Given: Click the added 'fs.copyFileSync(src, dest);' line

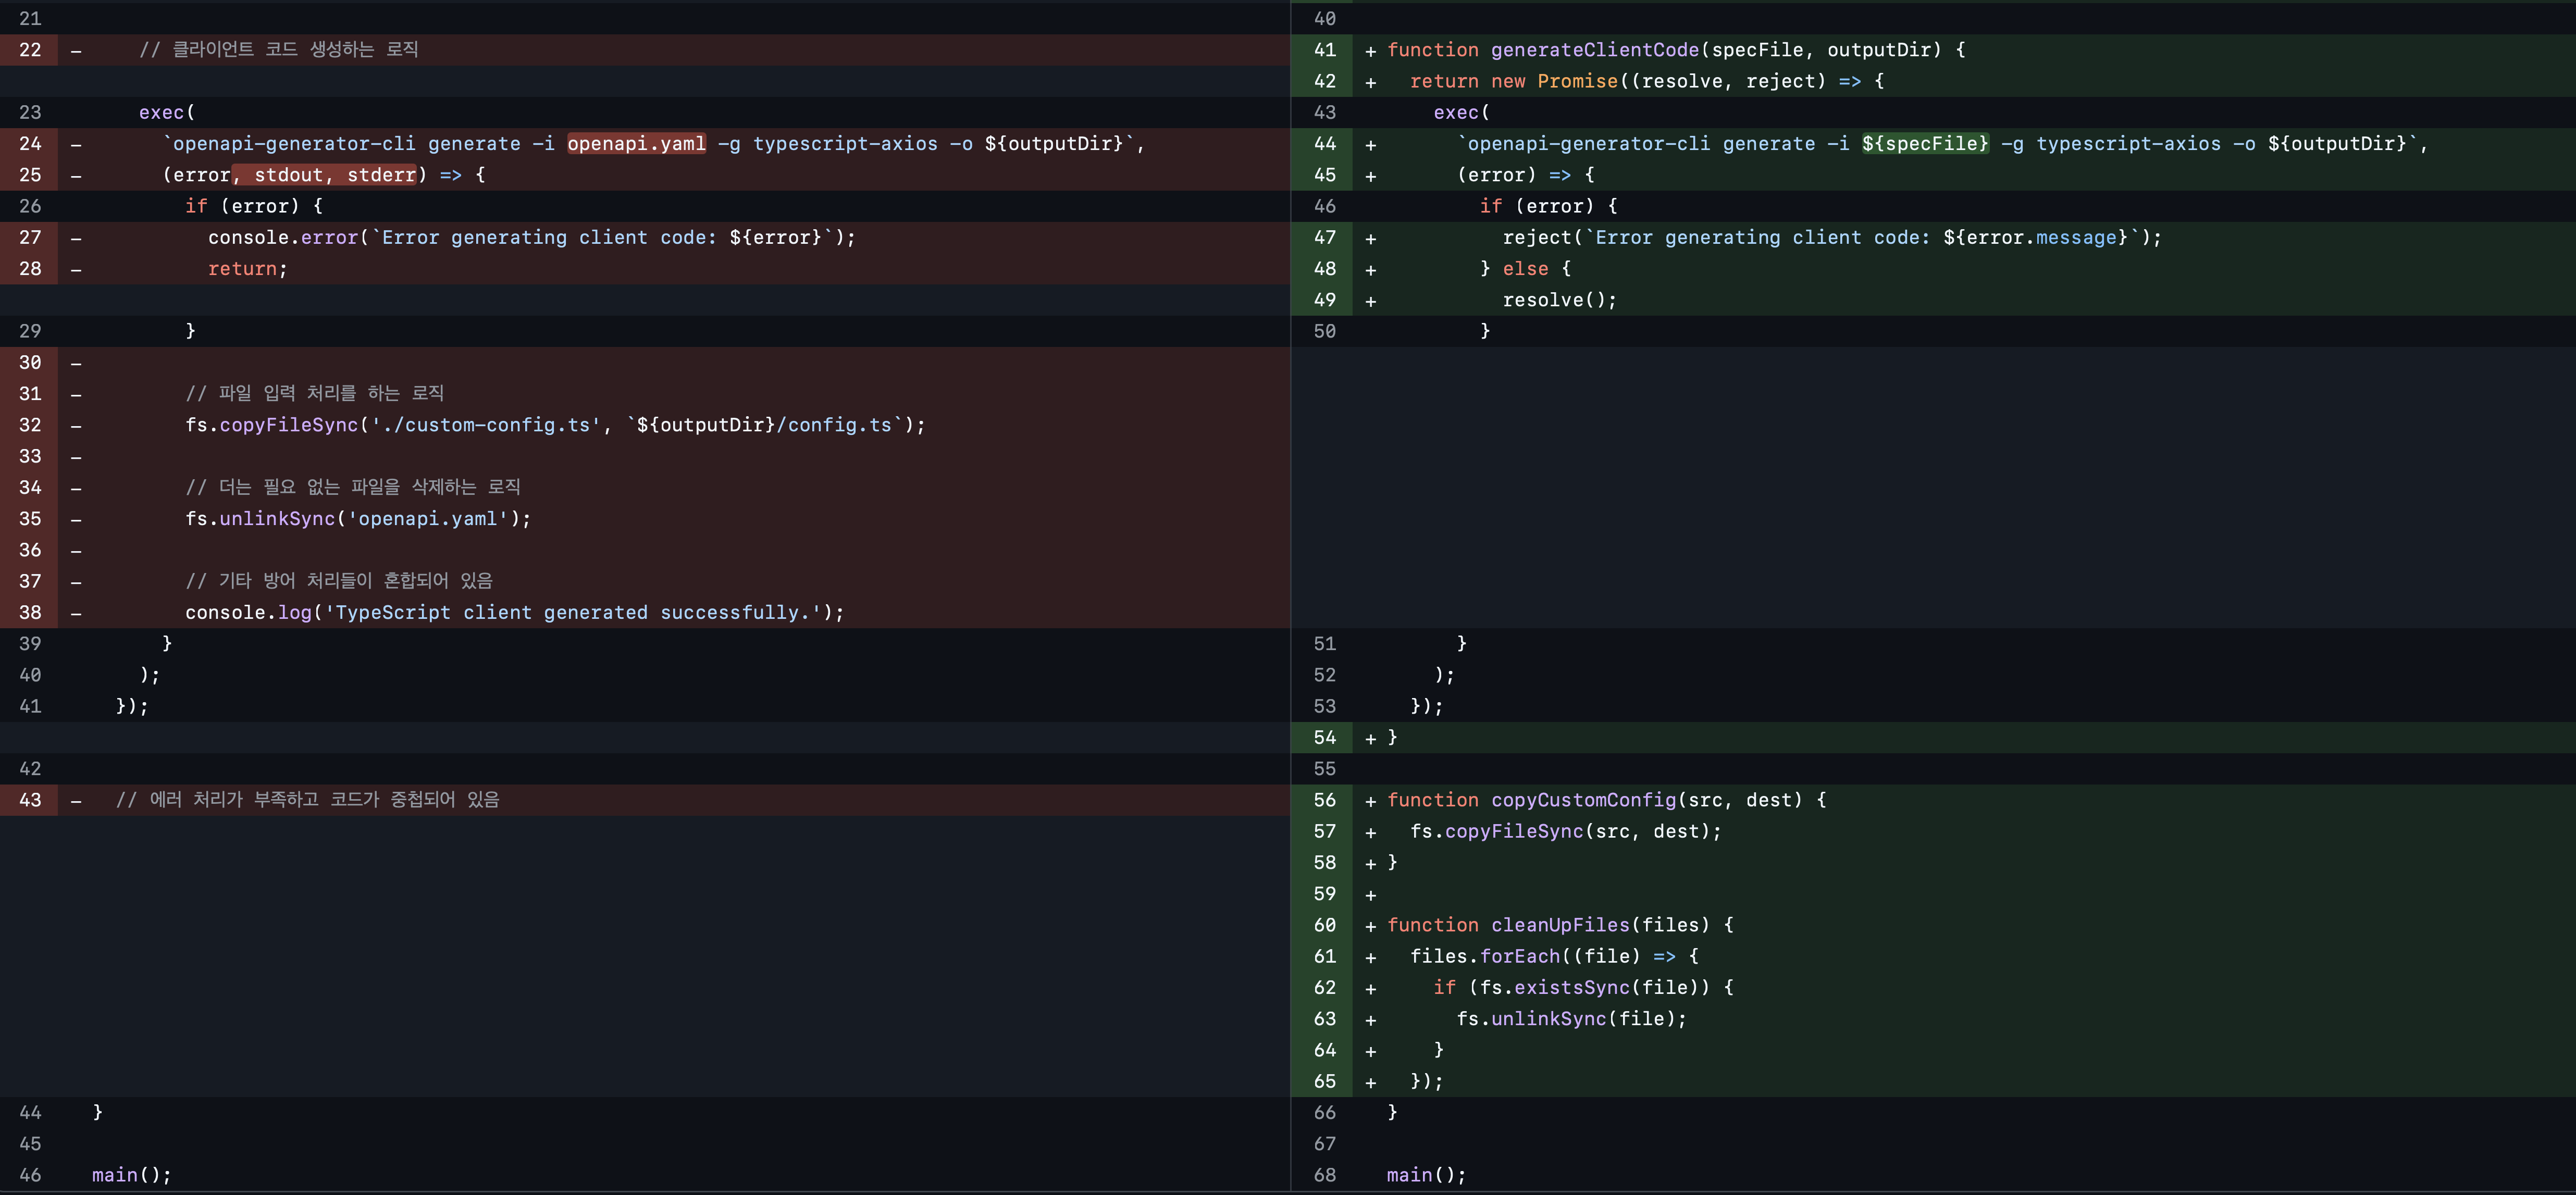Looking at the screenshot, I should point(1566,832).
